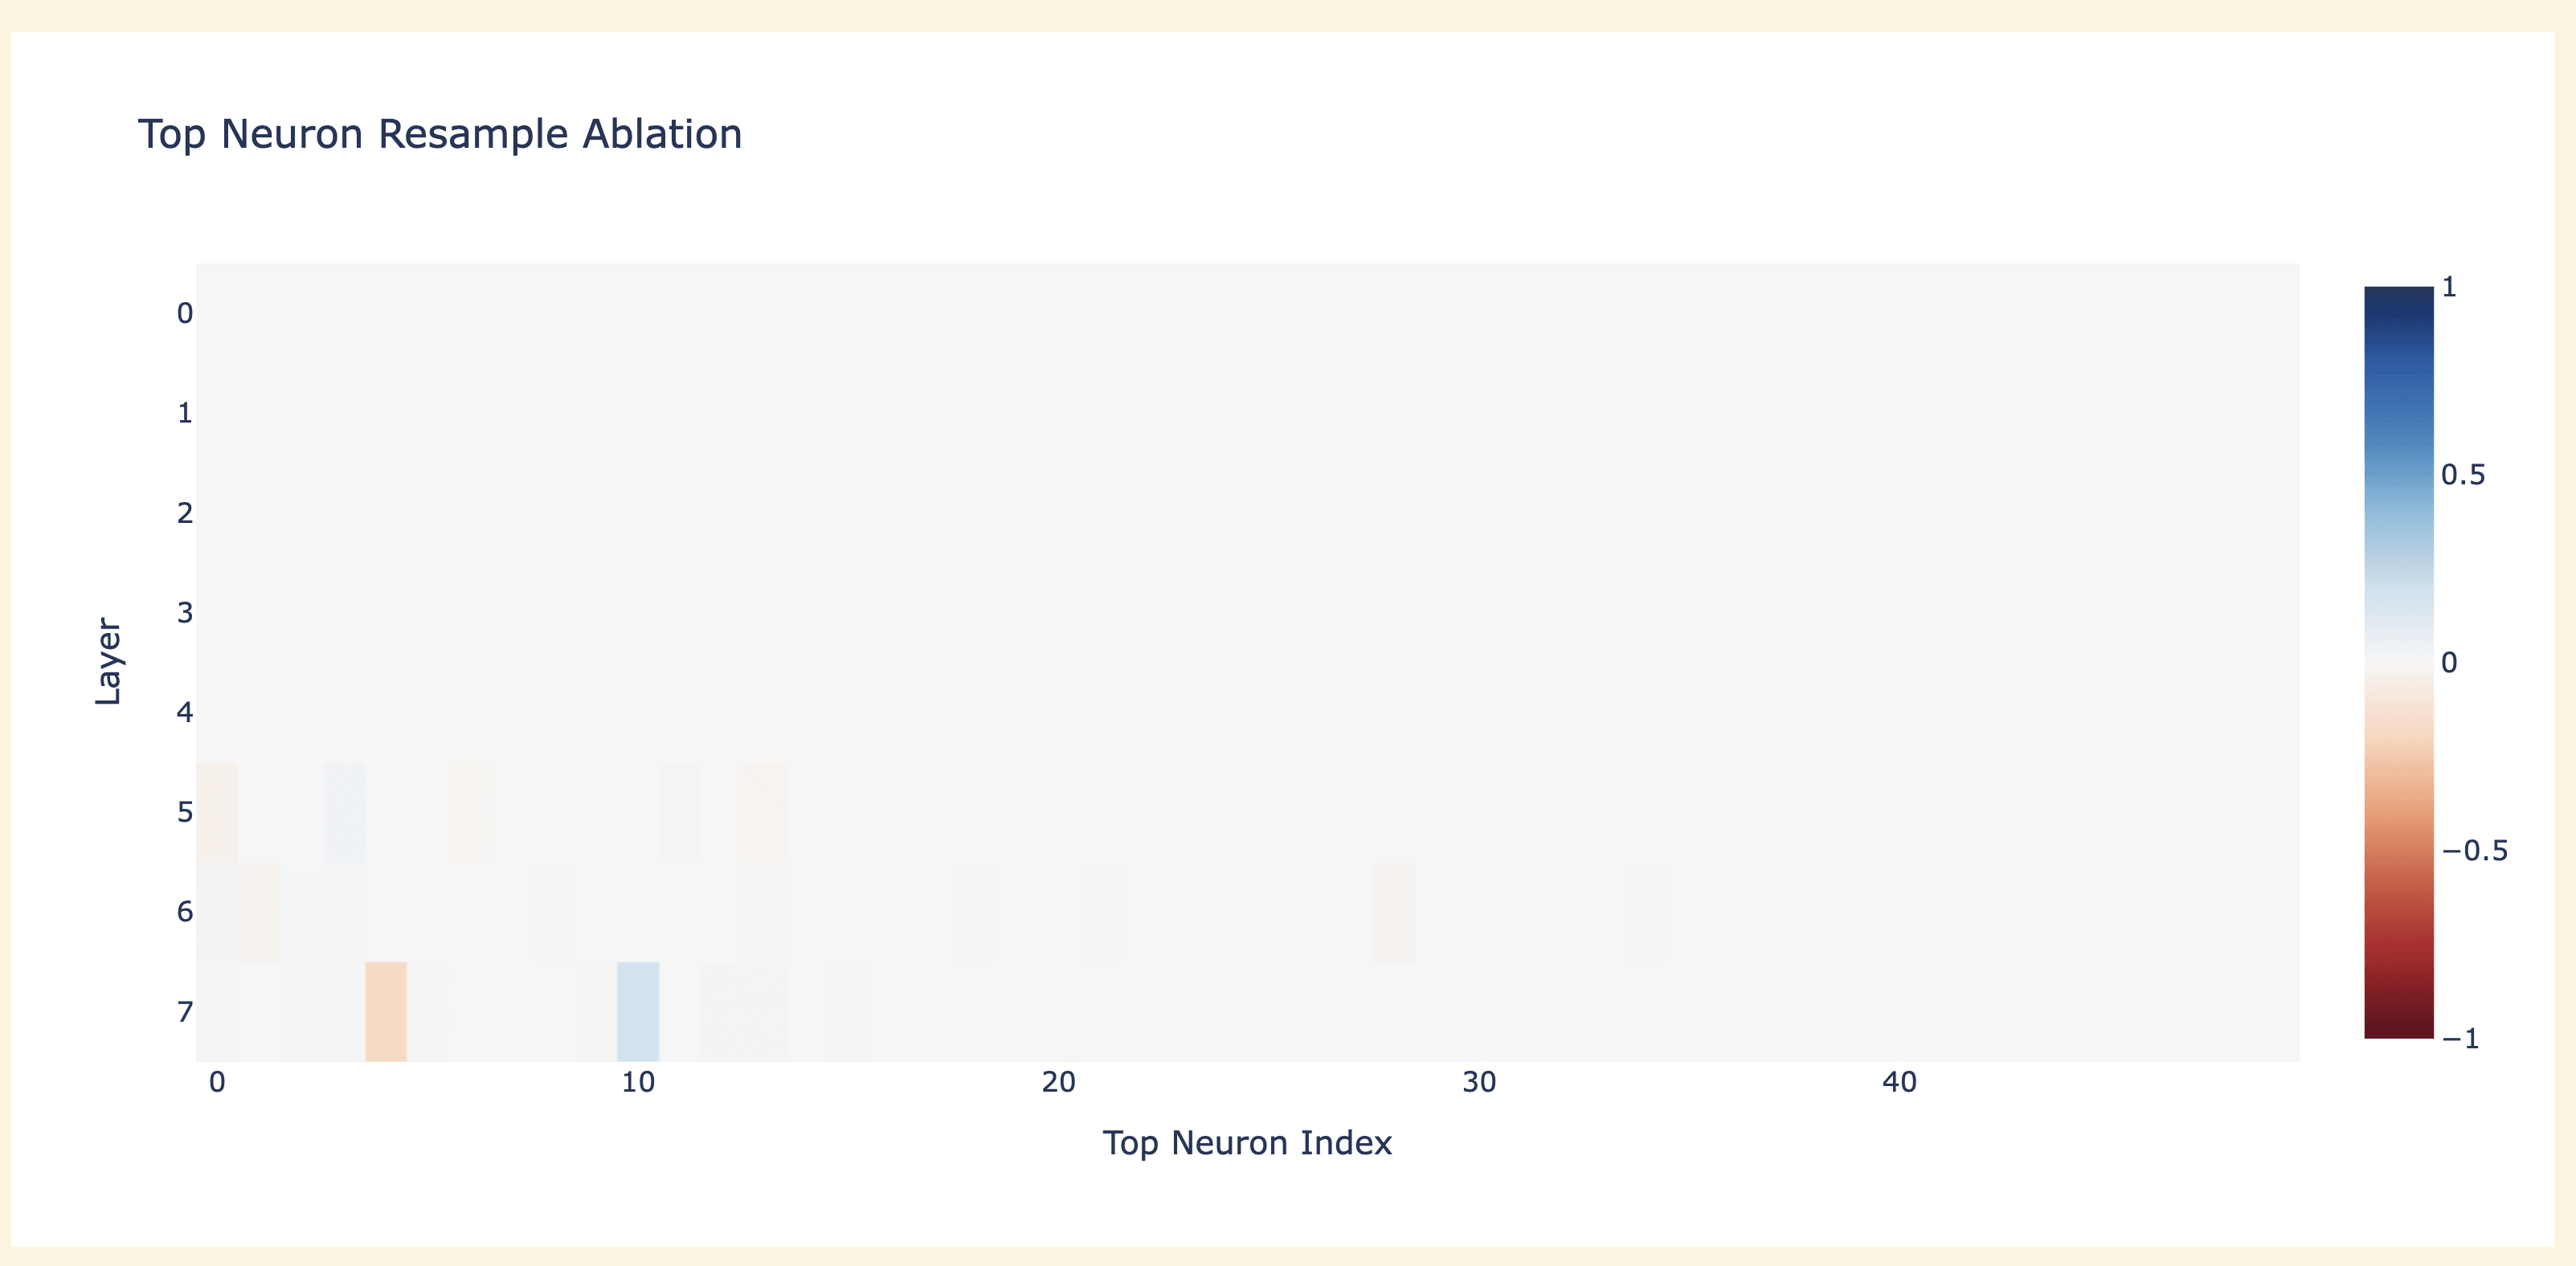Click the 'Top Neuron Index' x-axis label
The image size is (2576, 1266).
[x=1247, y=1142]
